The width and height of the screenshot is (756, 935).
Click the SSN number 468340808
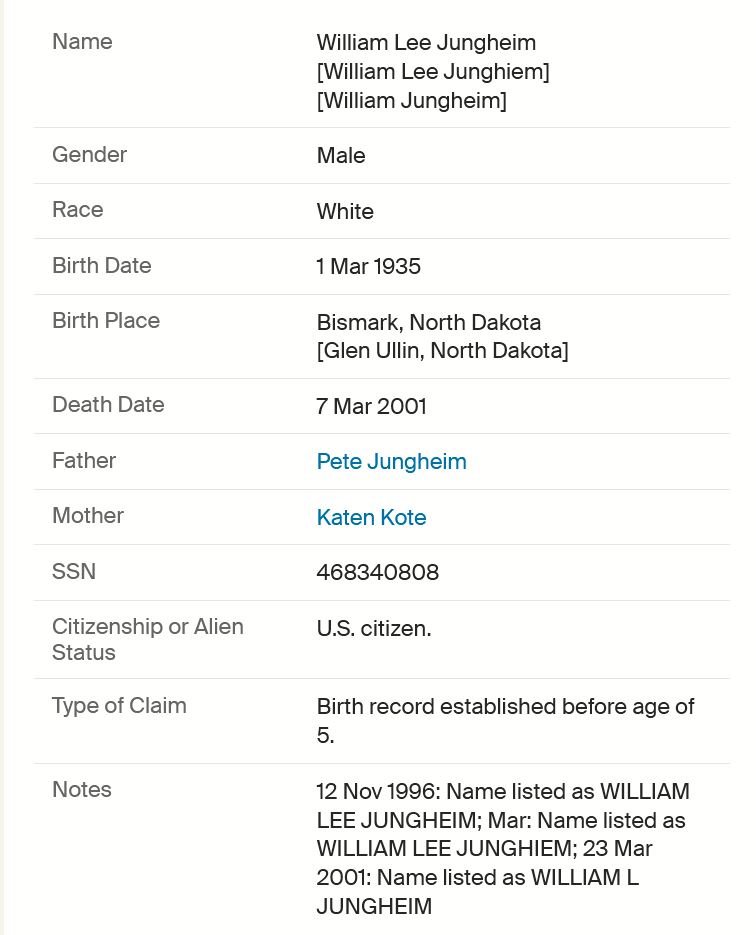(x=377, y=572)
